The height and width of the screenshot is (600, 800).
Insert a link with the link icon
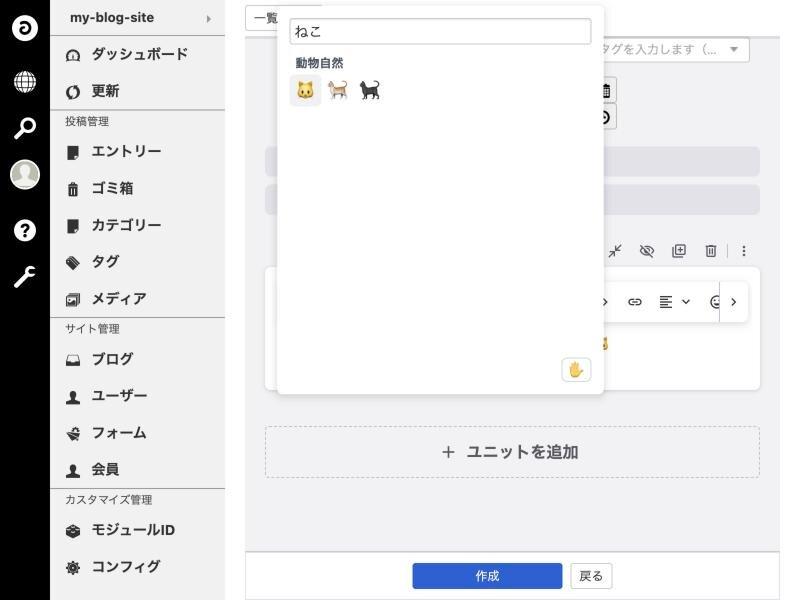[634, 302]
